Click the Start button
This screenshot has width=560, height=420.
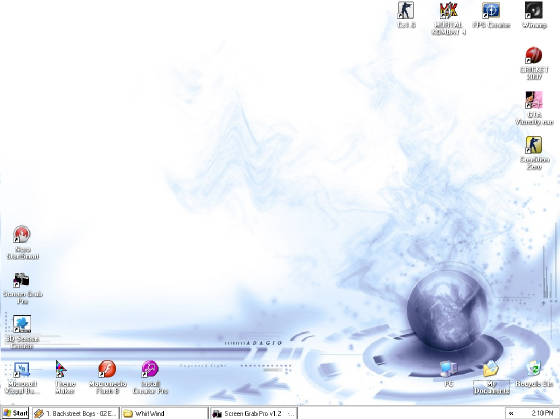tap(15, 413)
